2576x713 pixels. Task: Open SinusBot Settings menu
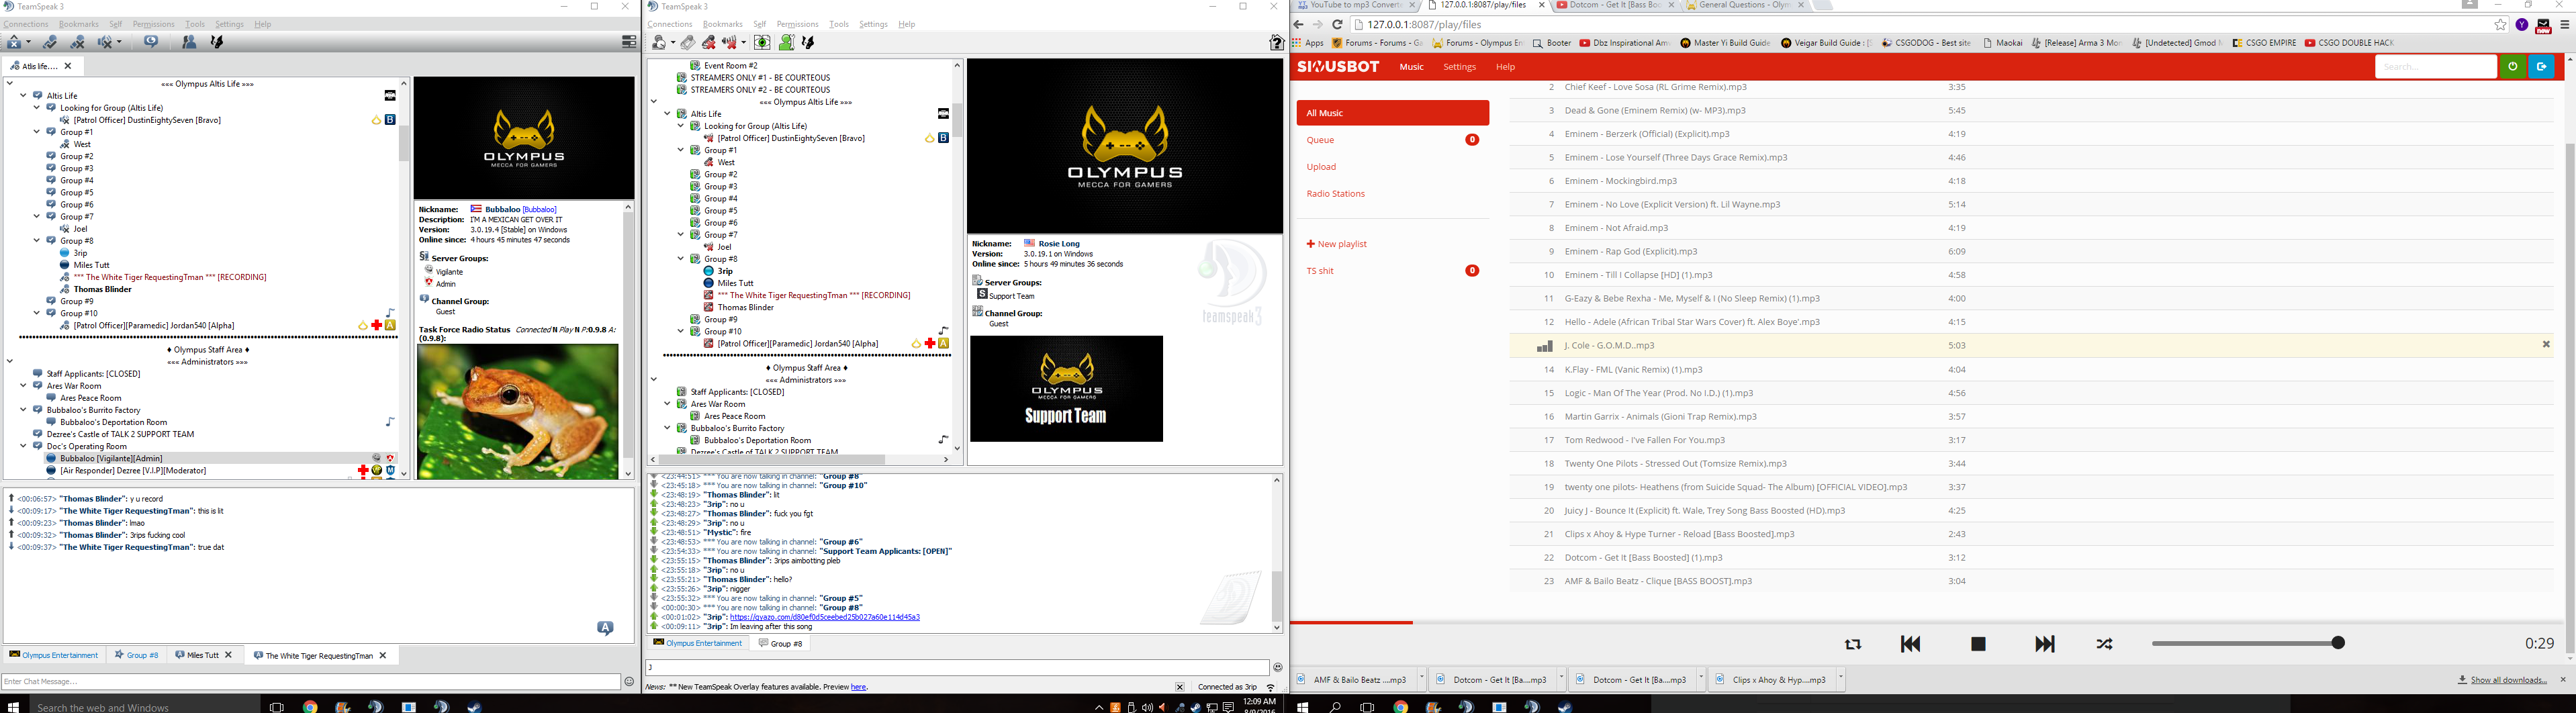point(1459,67)
